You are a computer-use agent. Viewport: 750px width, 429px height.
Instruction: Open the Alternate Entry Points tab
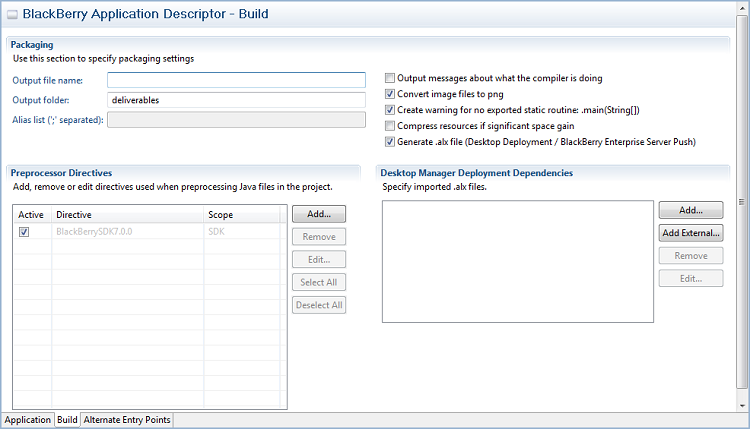click(127, 420)
